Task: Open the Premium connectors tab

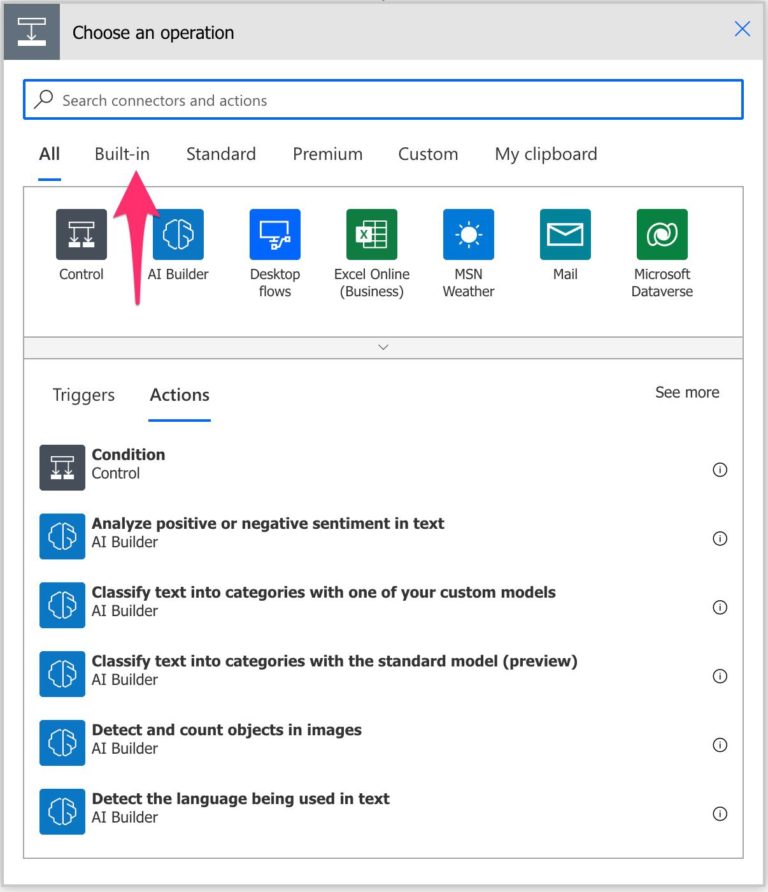Action: [326, 154]
